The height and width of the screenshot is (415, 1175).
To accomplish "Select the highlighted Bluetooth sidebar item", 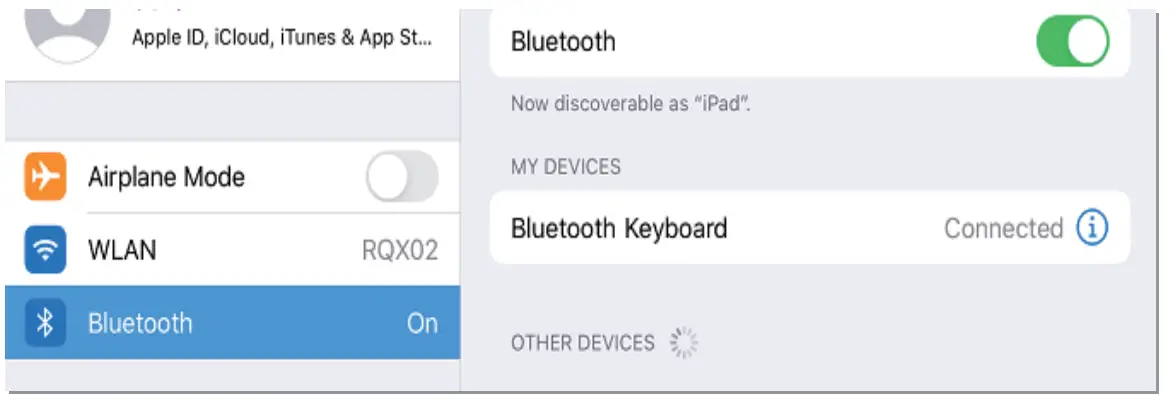I will click(232, 323).
